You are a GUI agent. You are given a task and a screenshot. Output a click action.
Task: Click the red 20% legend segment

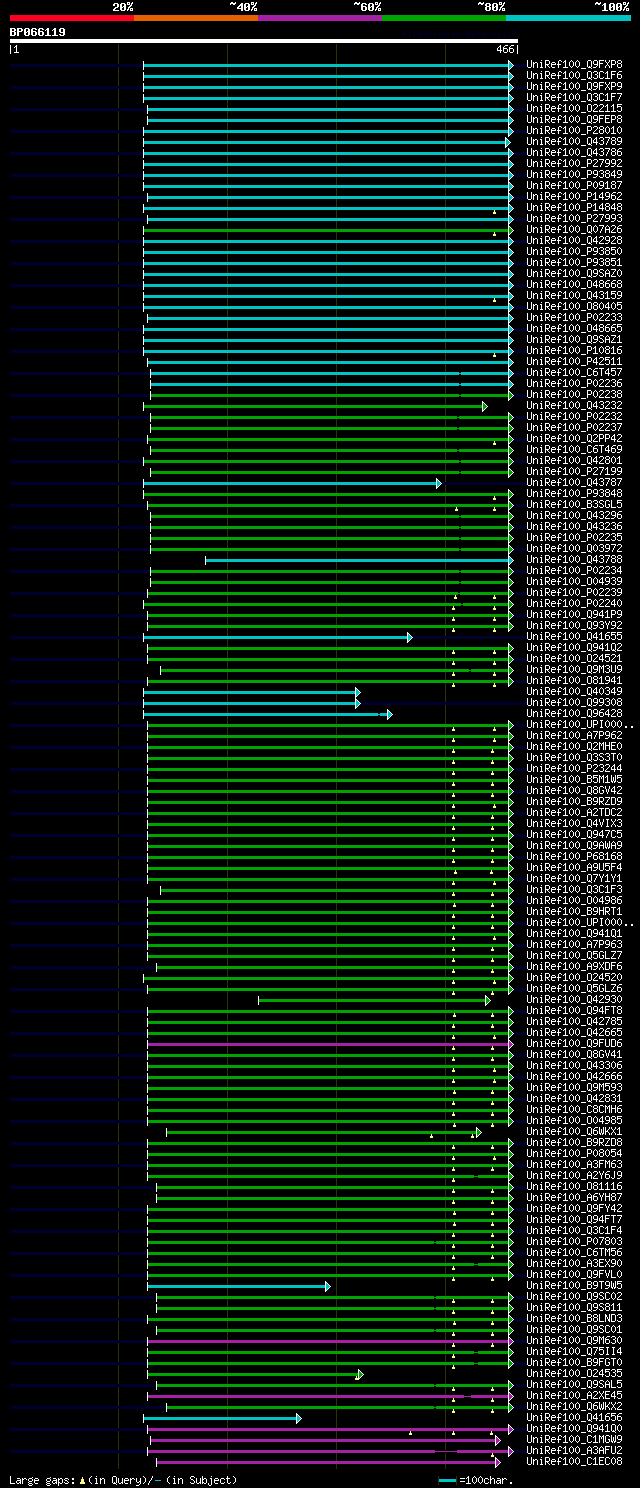[71, 18]
